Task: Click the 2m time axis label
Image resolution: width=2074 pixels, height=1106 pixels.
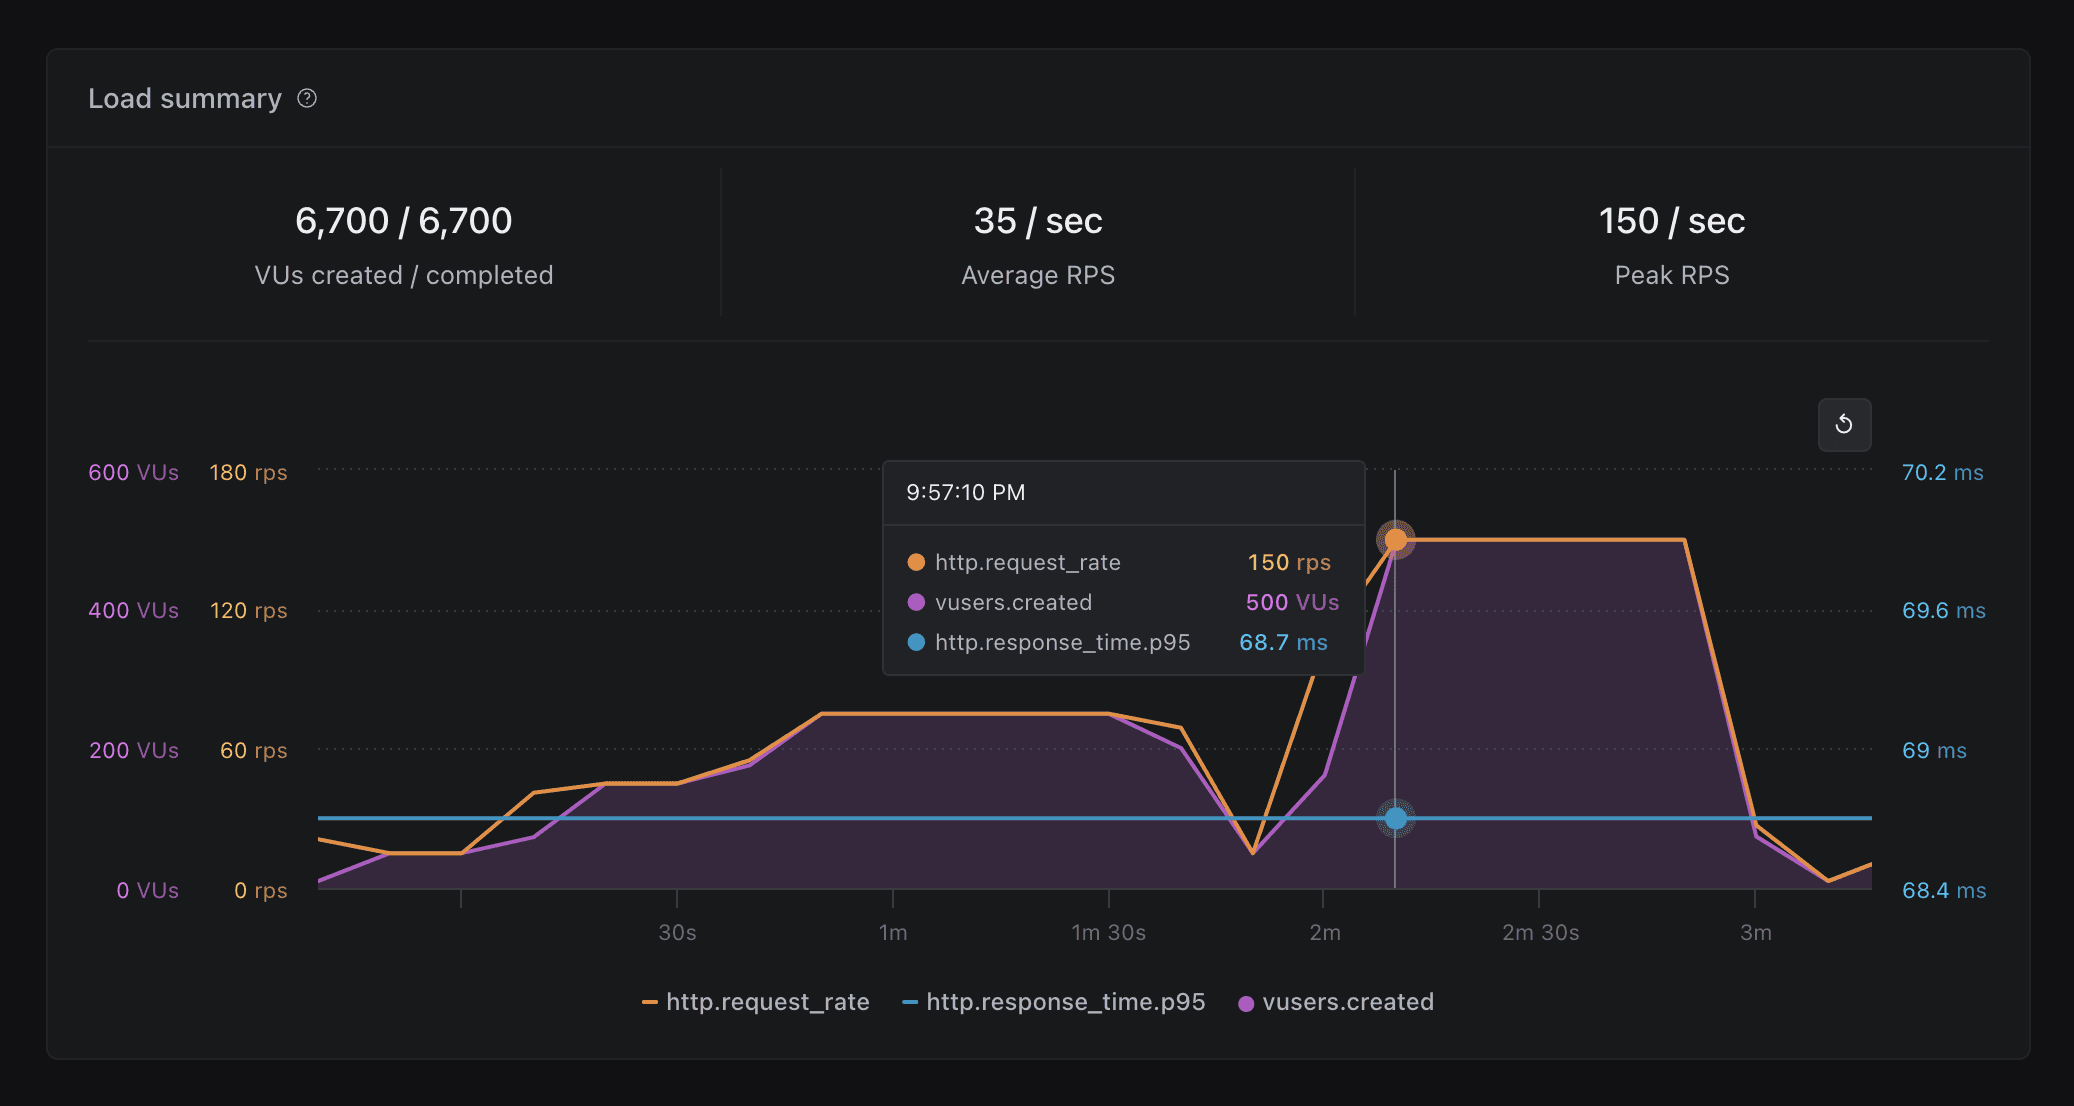Action: click(1326, 932)
